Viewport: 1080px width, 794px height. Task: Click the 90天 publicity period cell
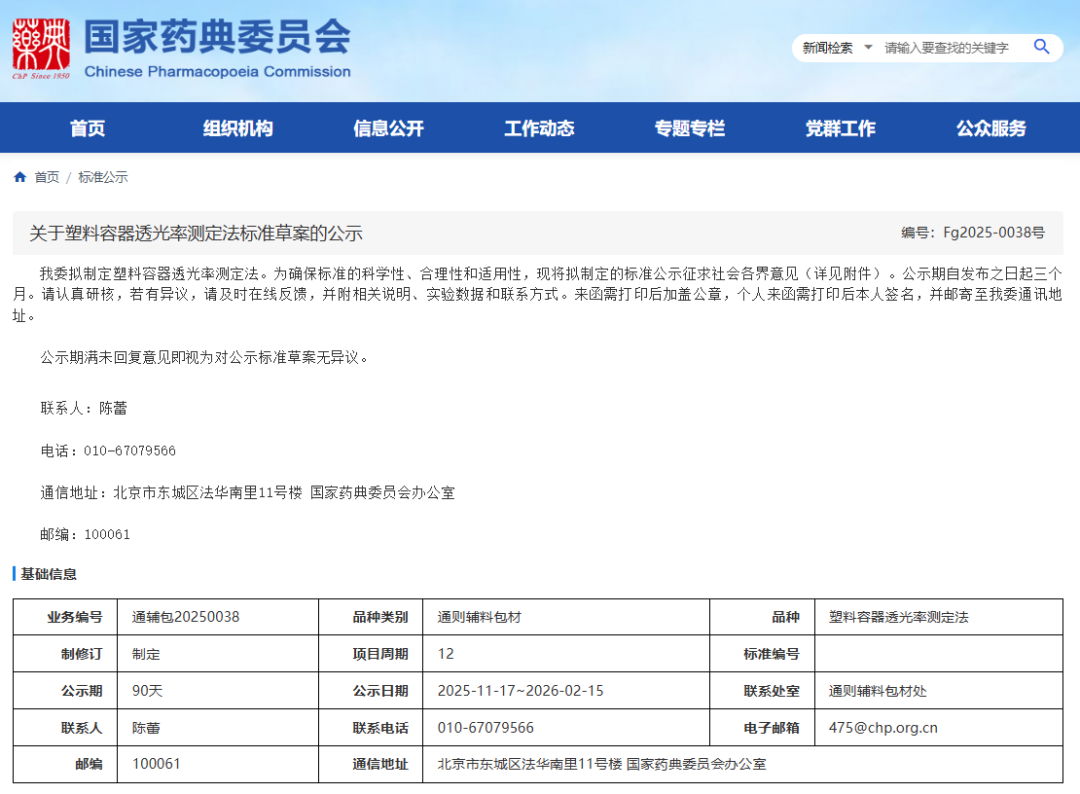pos(218,691)
